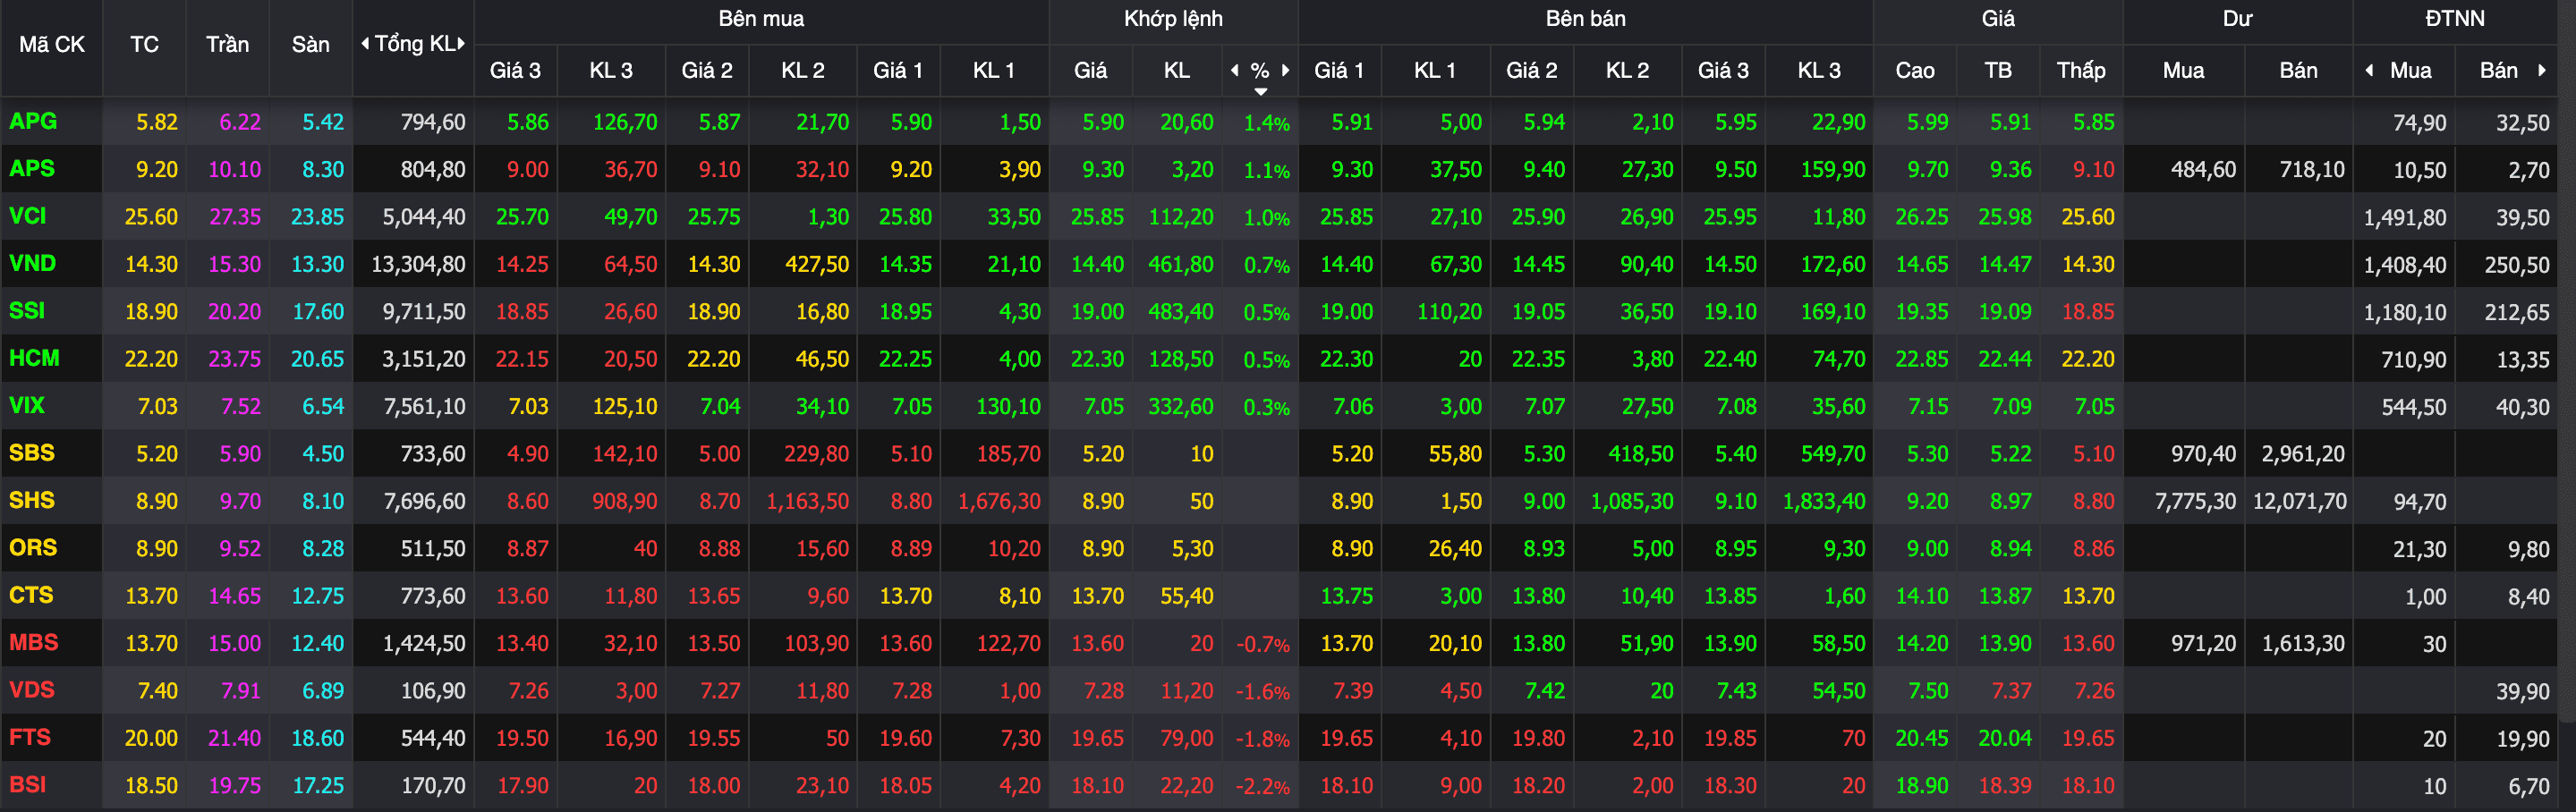The height and width of the screenshot is (812, 2576).
Task: Click the right arrow after ĐTNN Bán
Action: [2541, 70]
